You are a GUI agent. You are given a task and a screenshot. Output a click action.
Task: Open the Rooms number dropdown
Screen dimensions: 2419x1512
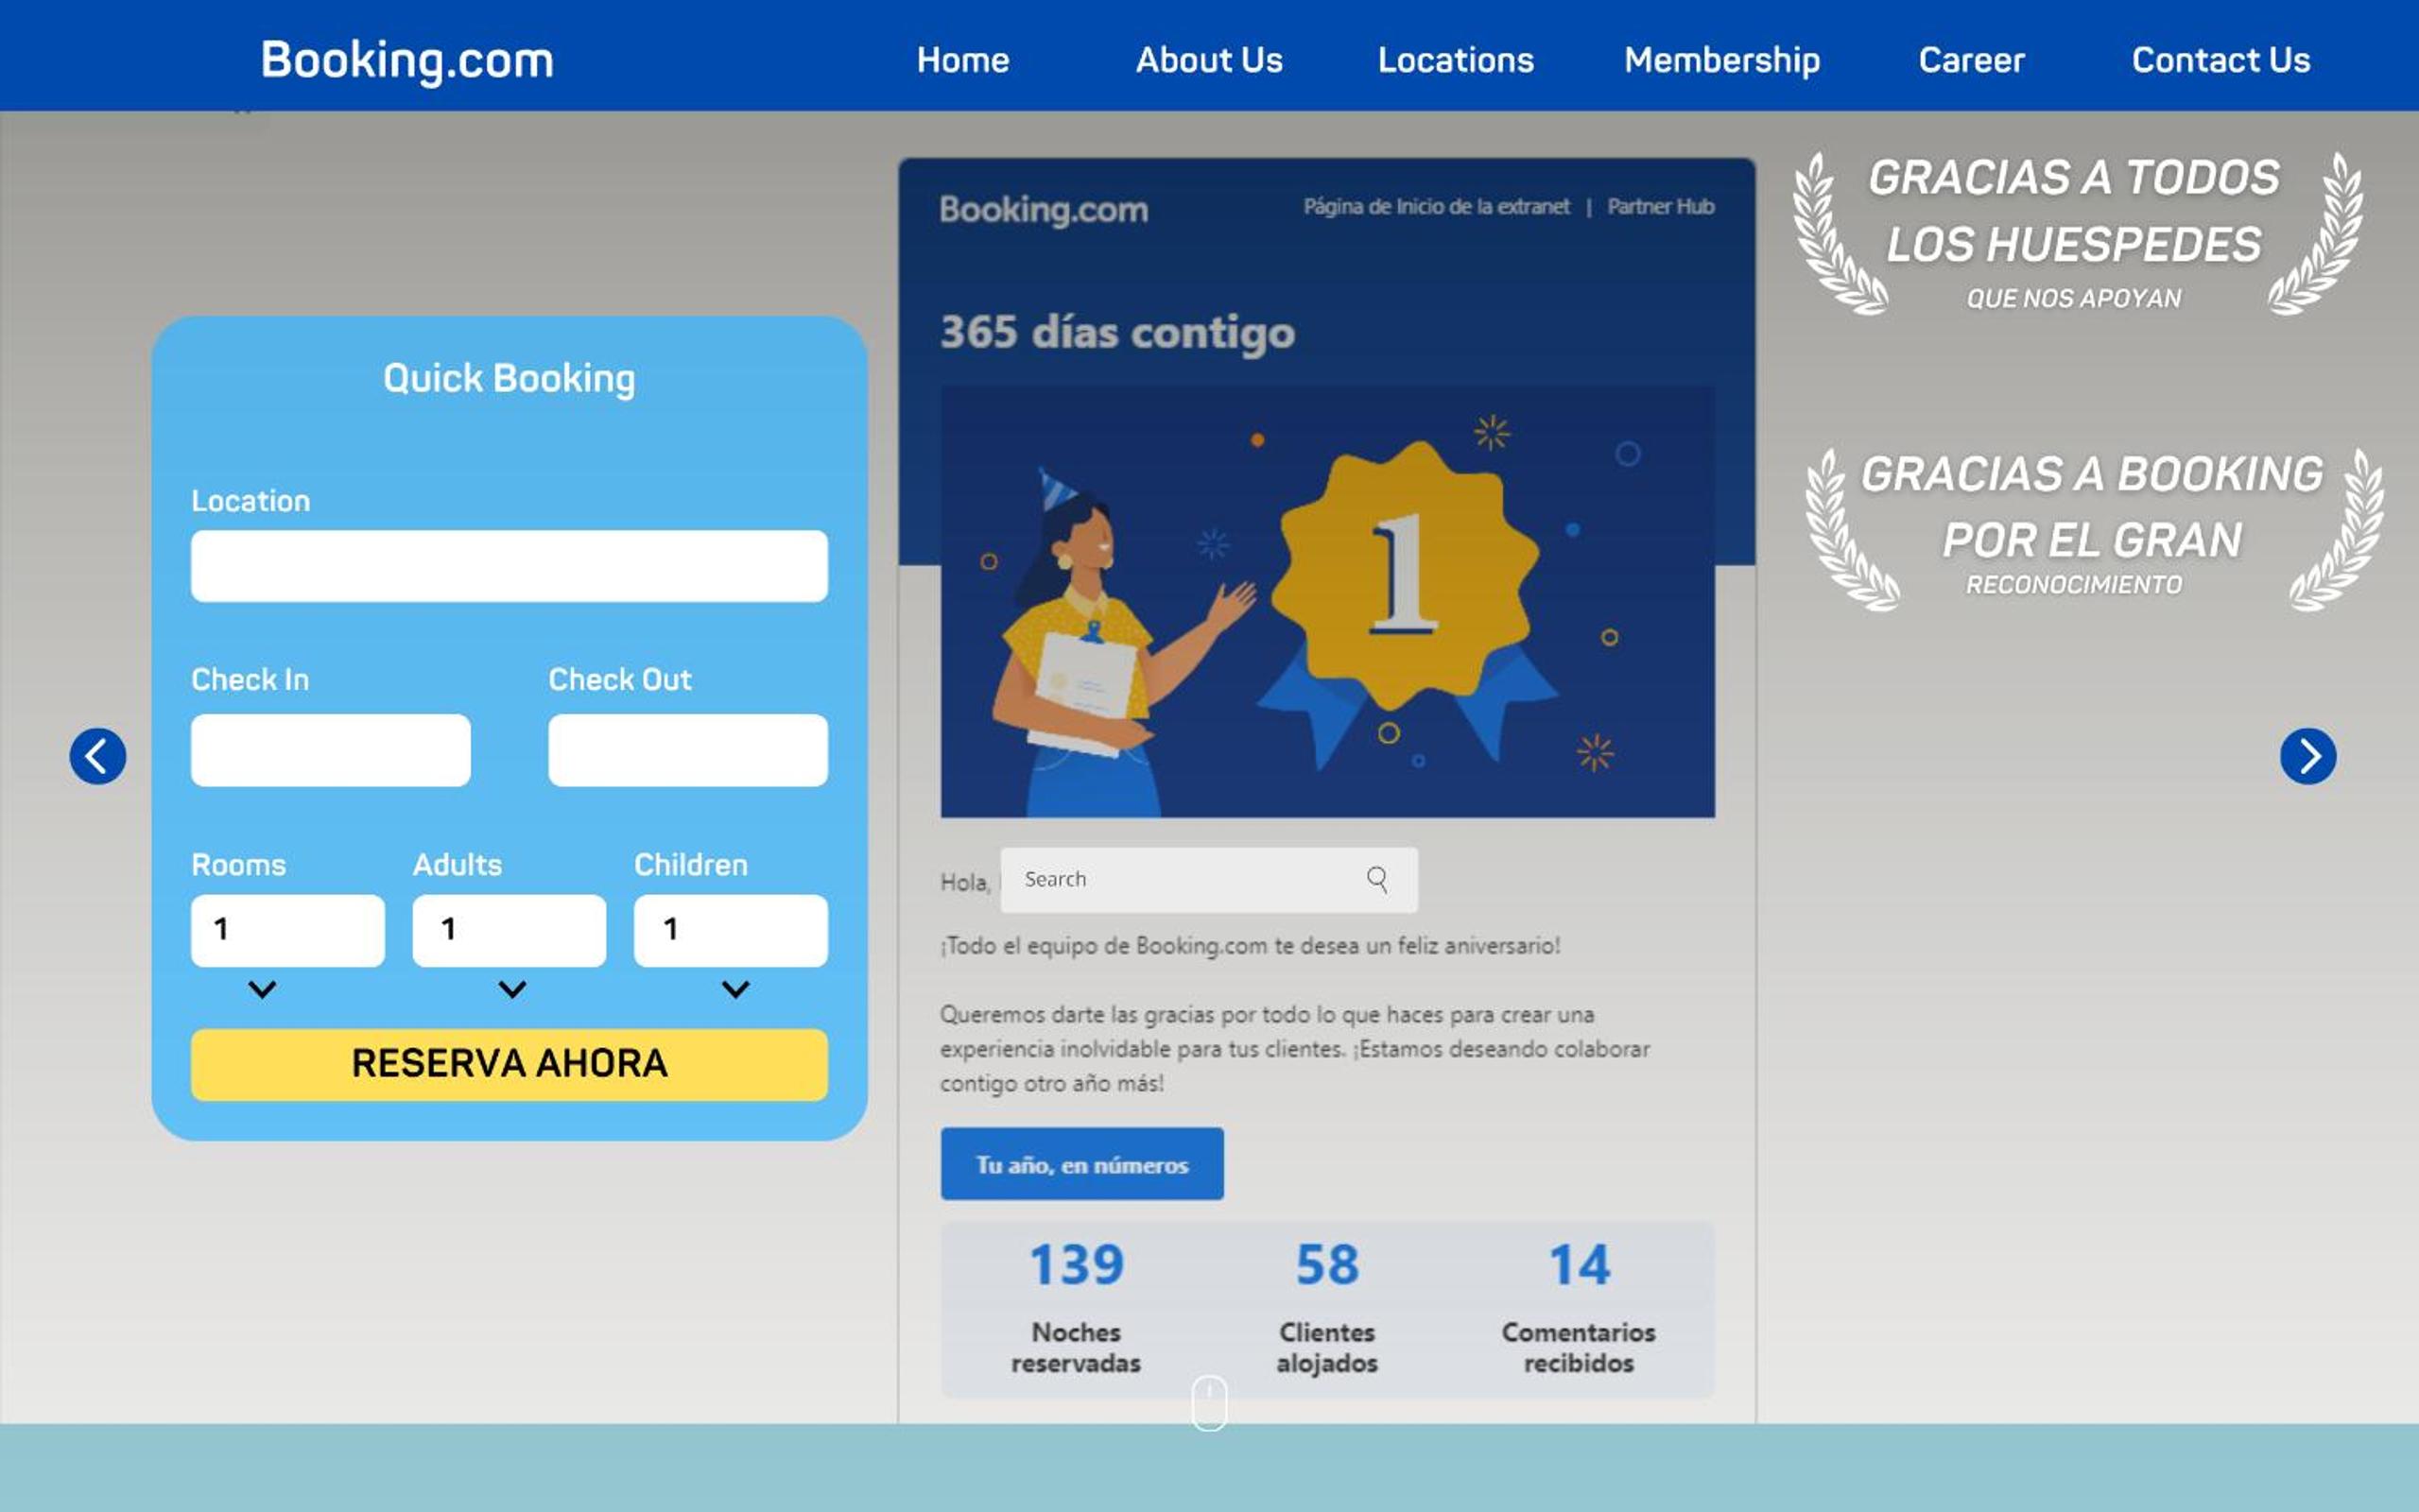pyautogui.click(x=287, y=930)
